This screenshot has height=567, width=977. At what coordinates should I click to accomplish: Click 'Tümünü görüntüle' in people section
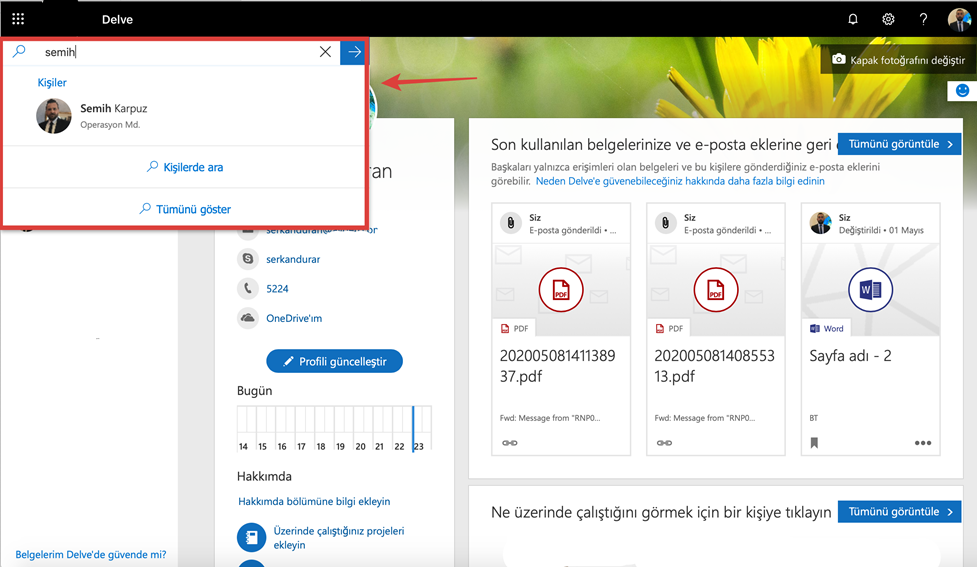(x=899, y=512)
